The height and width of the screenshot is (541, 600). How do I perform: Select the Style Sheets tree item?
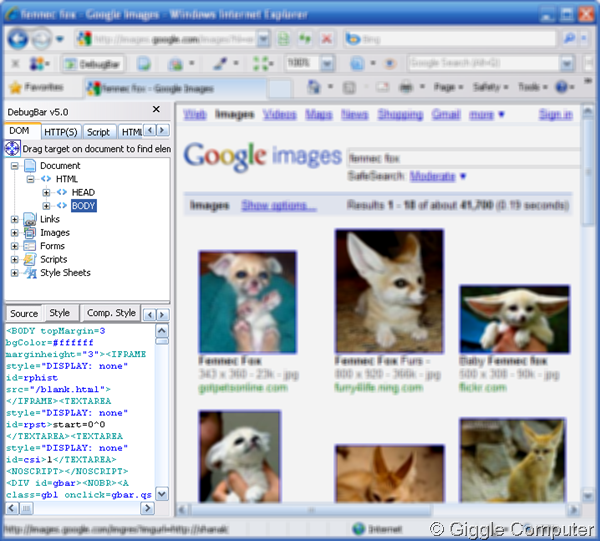65,273
